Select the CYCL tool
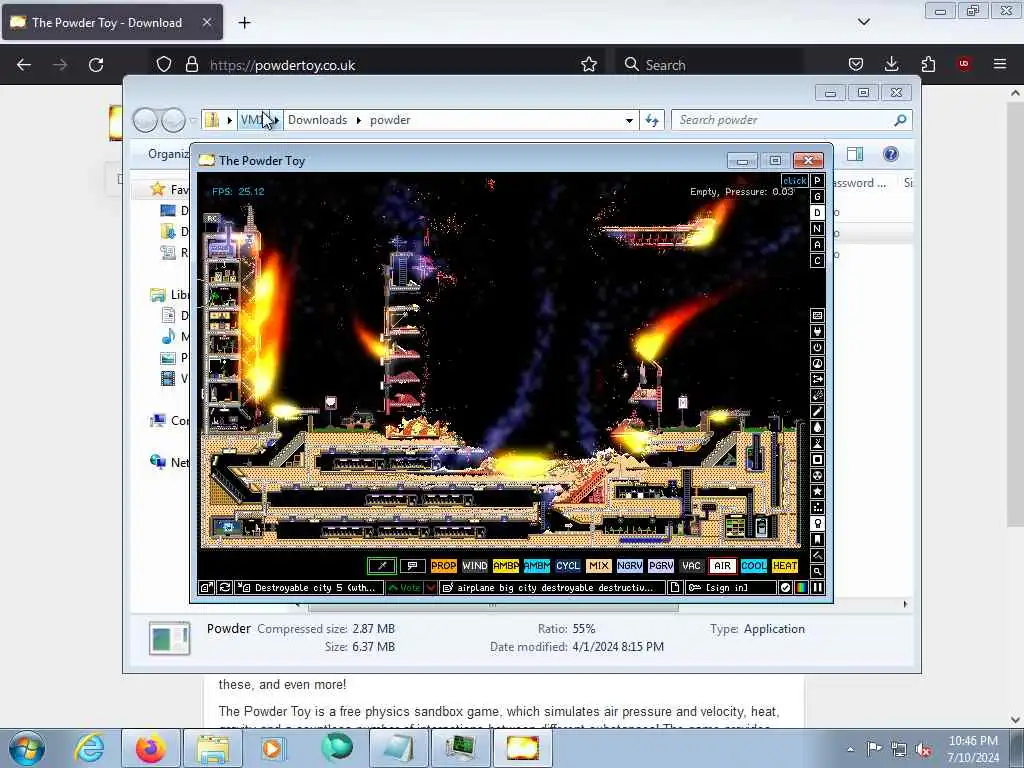Image resolution: width=1024 pixels, height=768 pixels. [568, 566]
